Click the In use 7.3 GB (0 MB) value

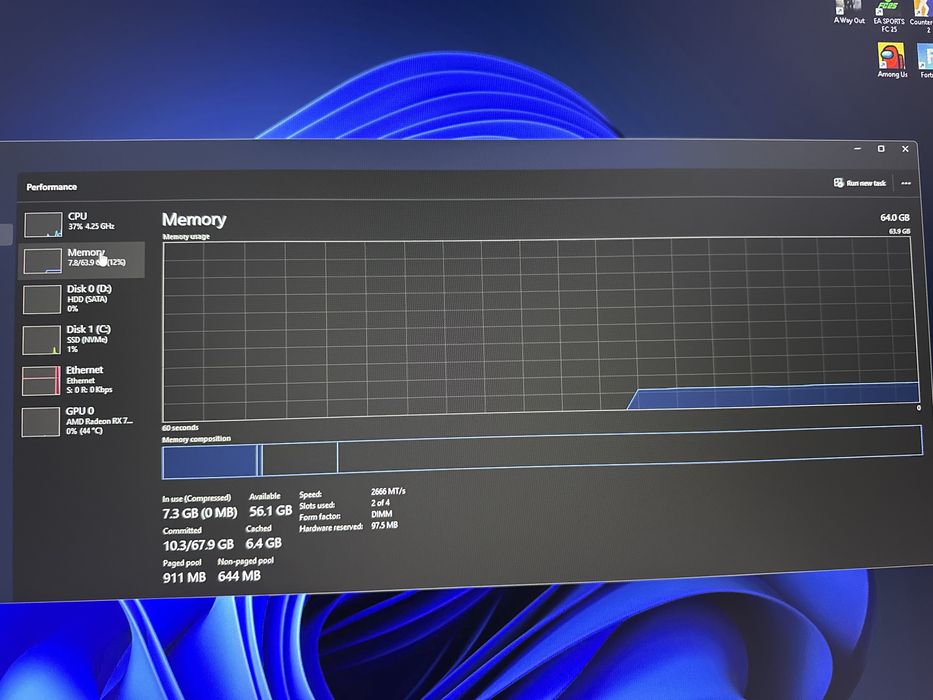199,512
